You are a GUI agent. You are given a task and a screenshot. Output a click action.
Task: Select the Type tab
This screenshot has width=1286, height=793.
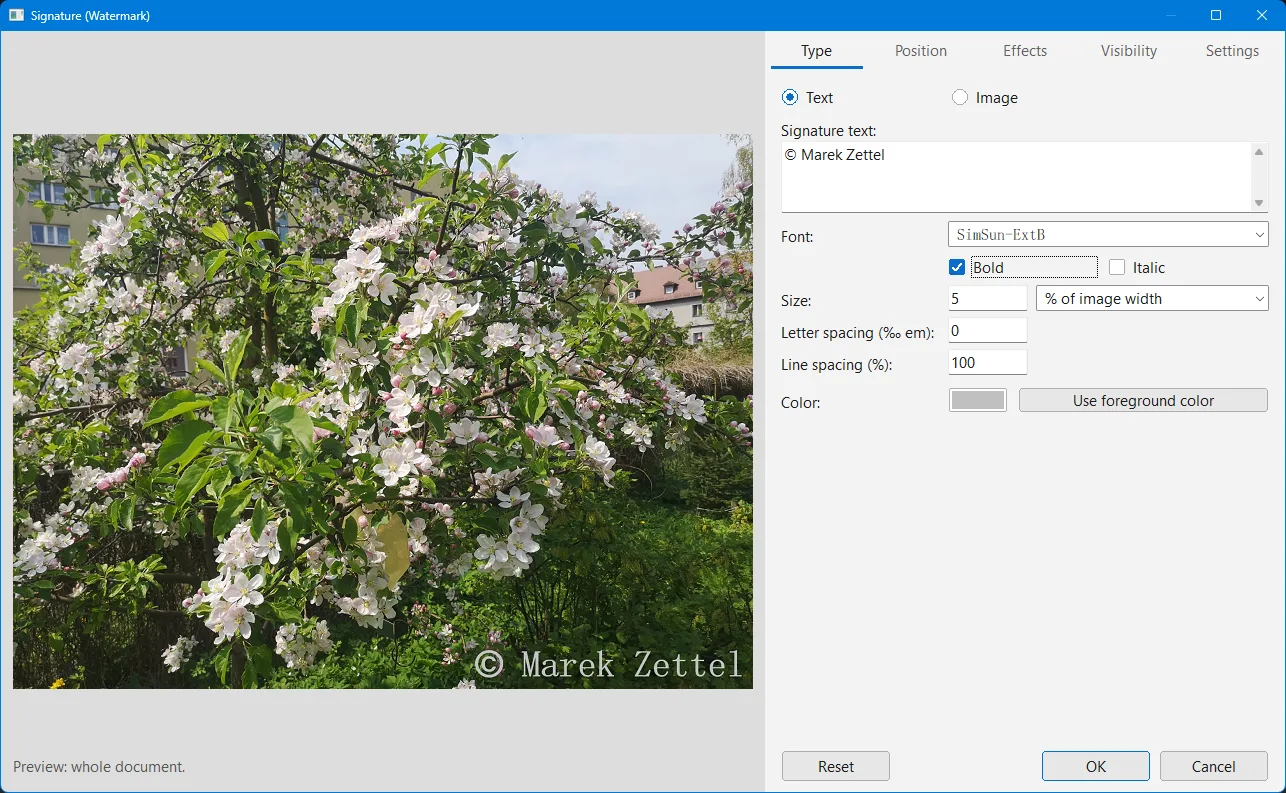(816, 51)
